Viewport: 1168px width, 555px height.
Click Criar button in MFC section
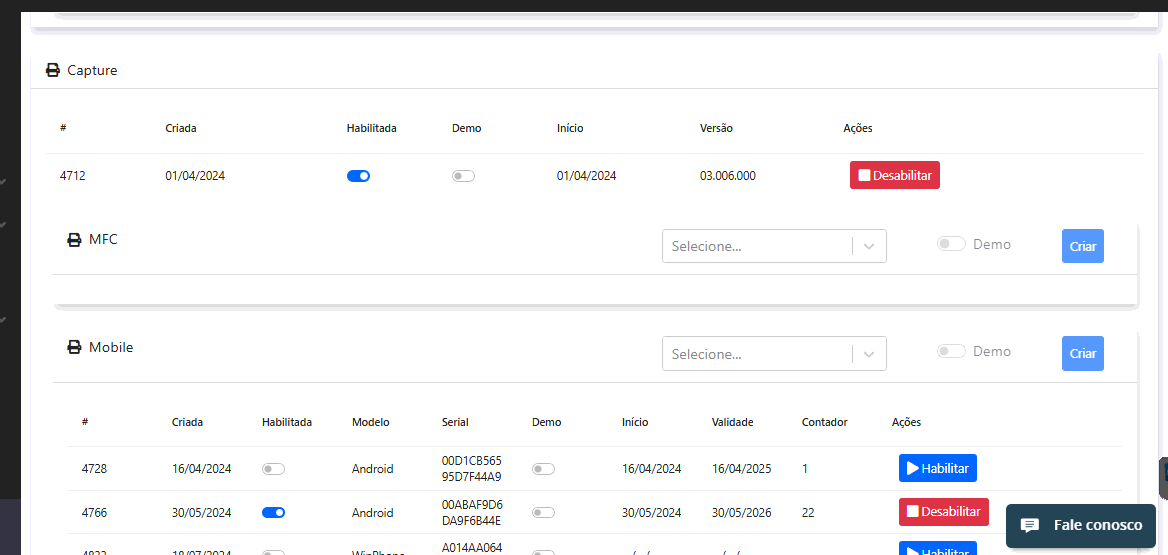pyautogui.click(x=1082, y=246)
